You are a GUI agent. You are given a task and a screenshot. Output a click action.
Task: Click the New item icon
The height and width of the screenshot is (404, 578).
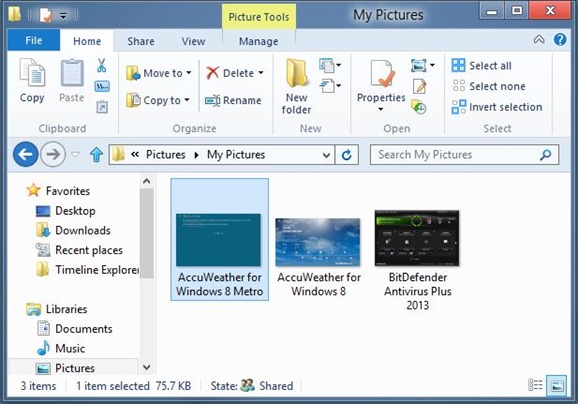coord(327,65)
